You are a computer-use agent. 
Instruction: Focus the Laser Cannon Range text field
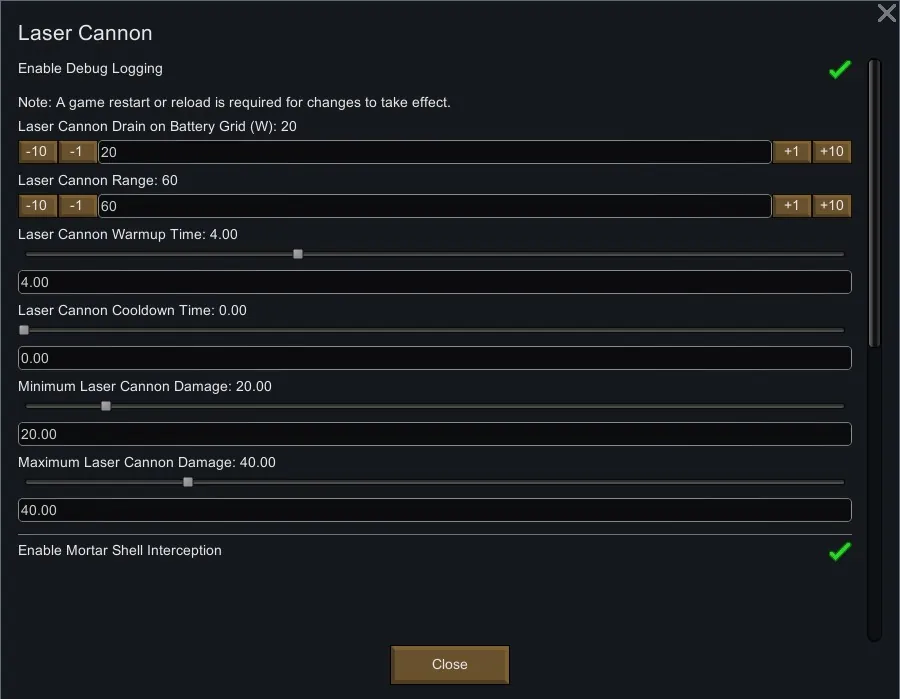pyautogui.click(x=434, y=206)
